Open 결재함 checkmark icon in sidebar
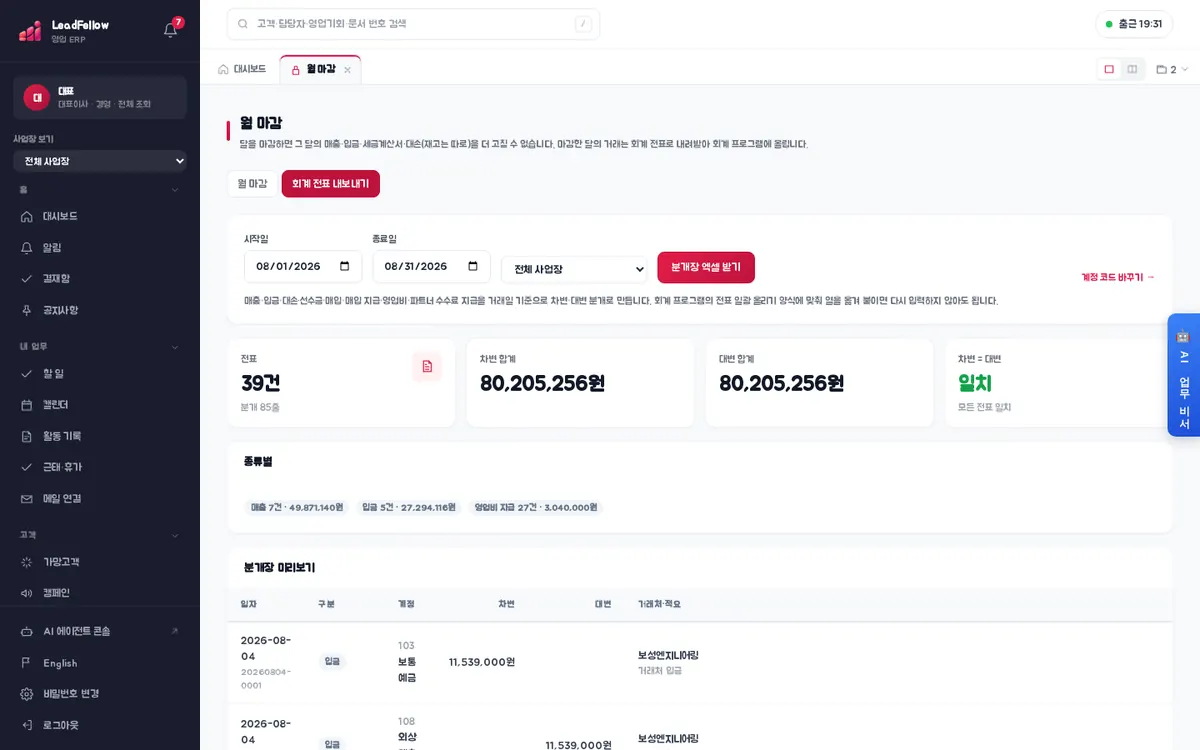This screenshot has height=750, width=1200. pos(27,278)
